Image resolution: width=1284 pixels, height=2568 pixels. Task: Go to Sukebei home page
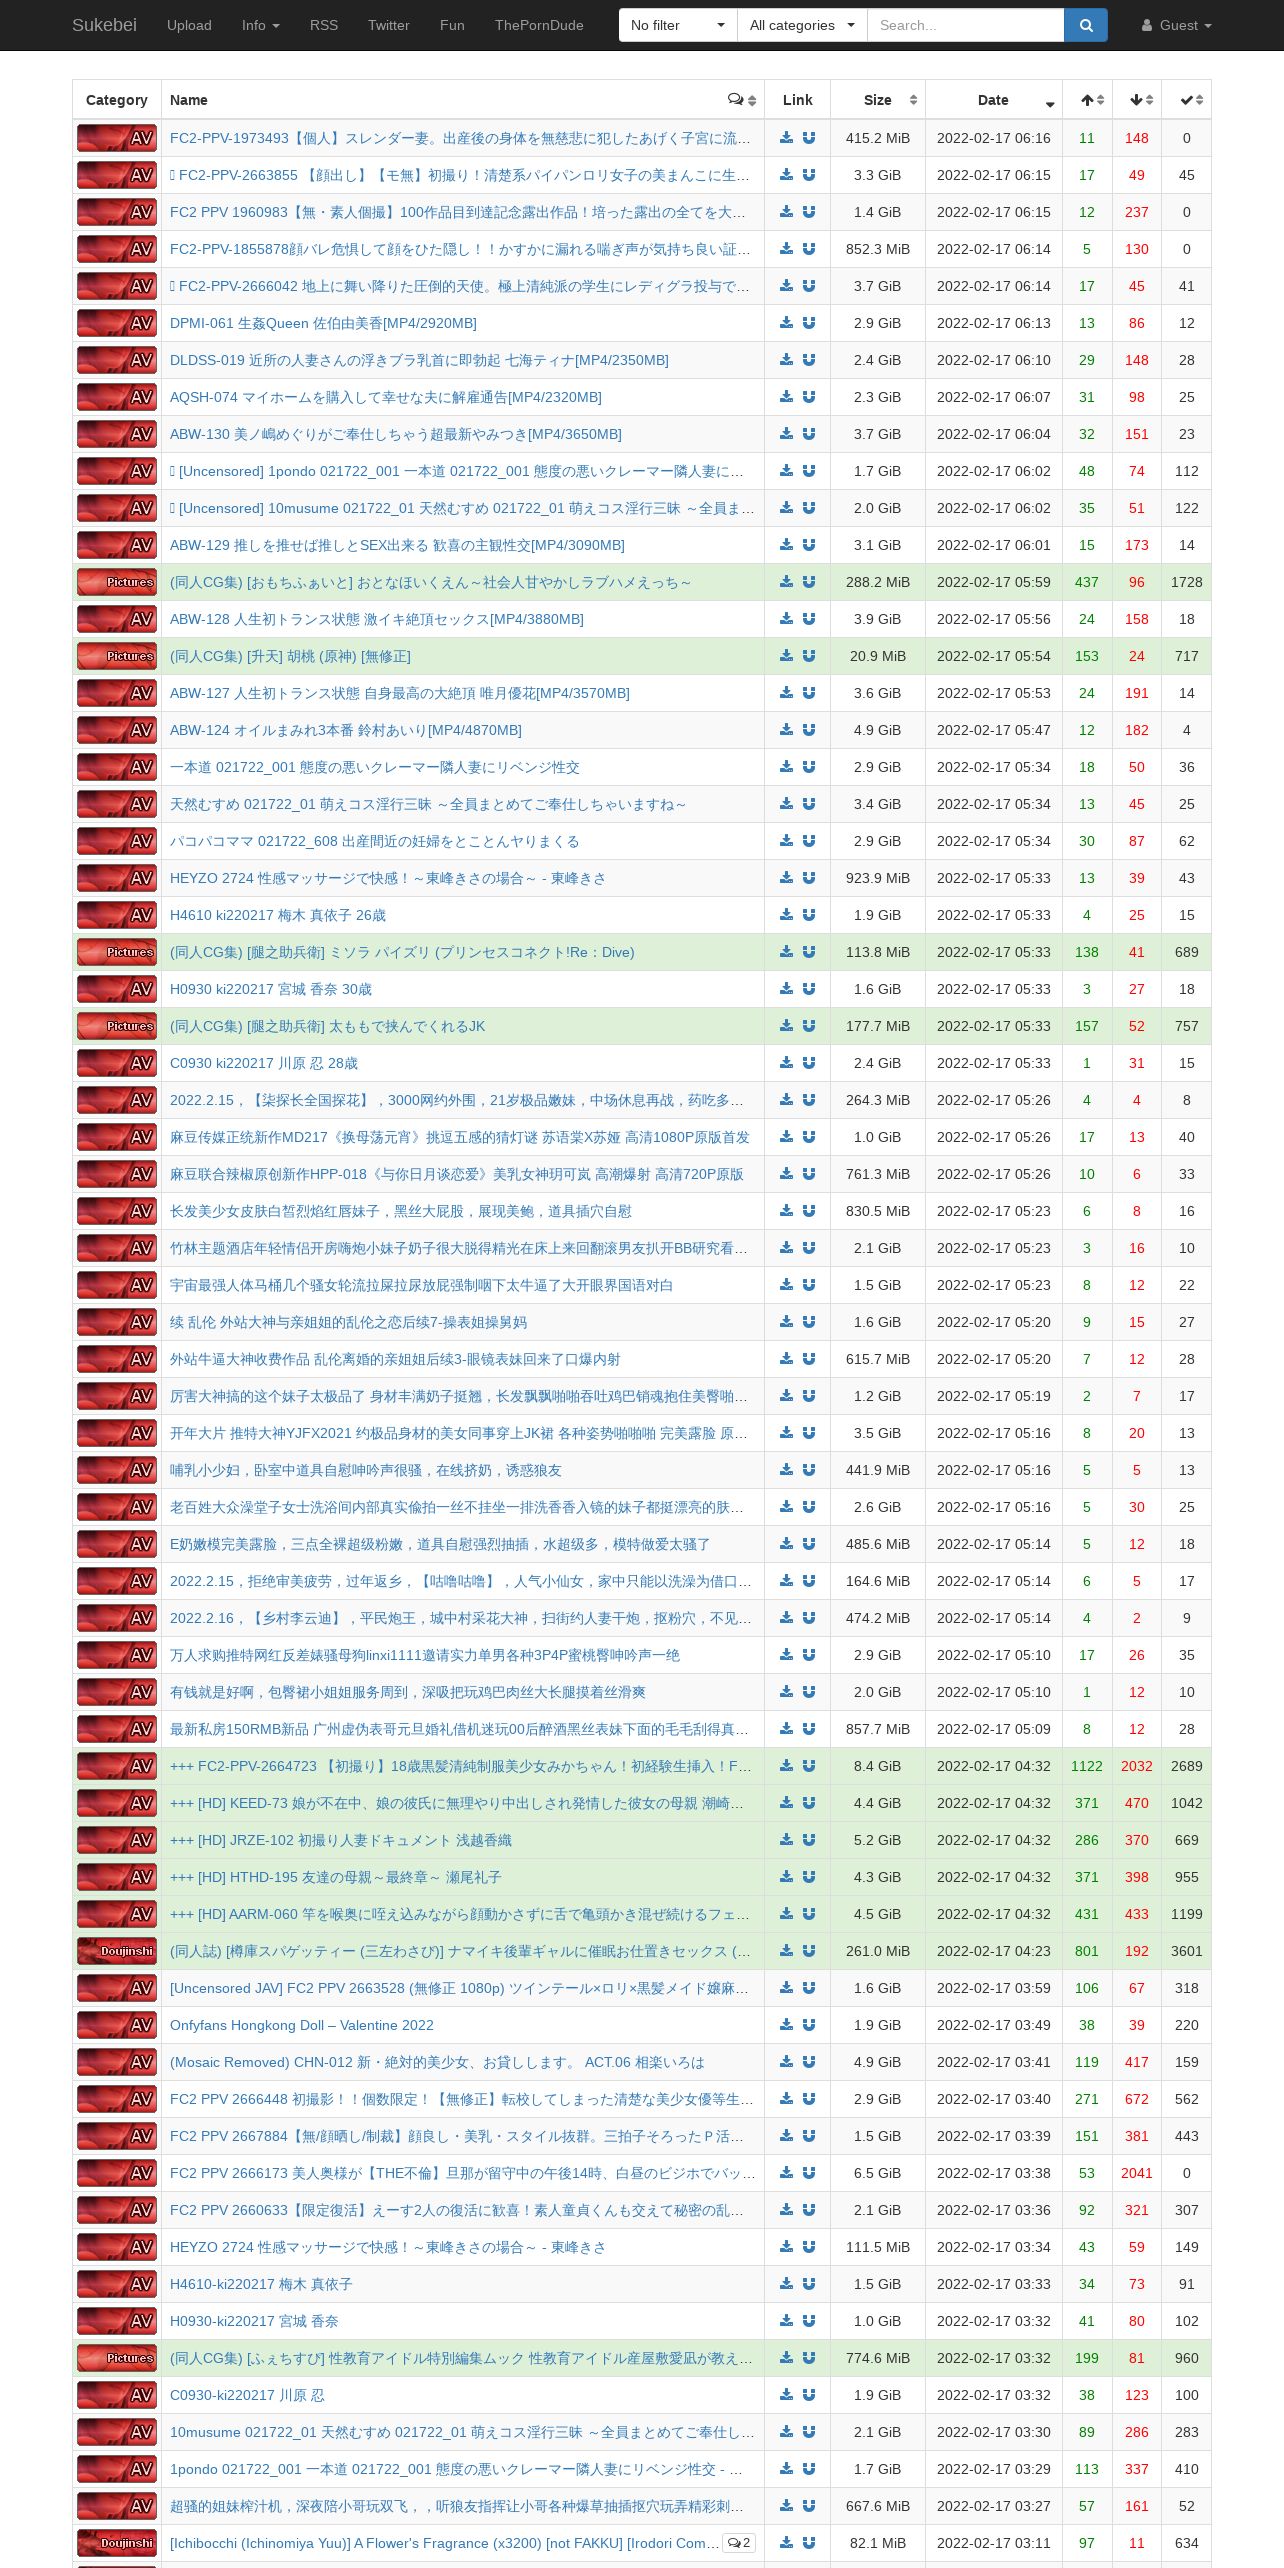point(104,25)
